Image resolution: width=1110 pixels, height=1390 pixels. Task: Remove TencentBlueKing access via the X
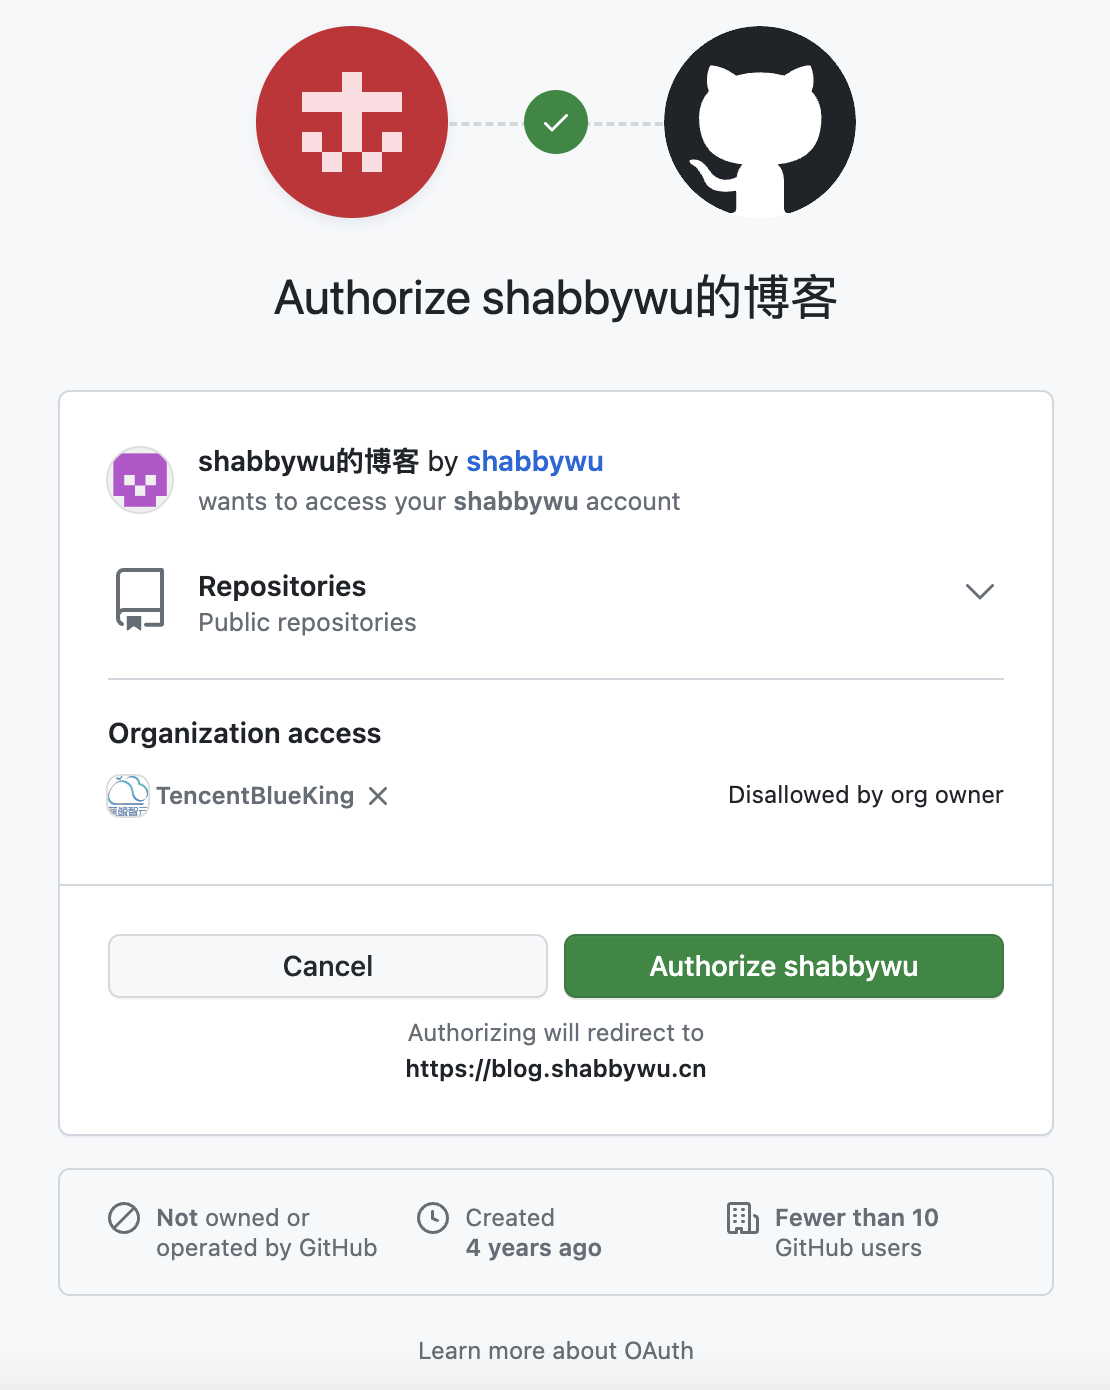379,796
